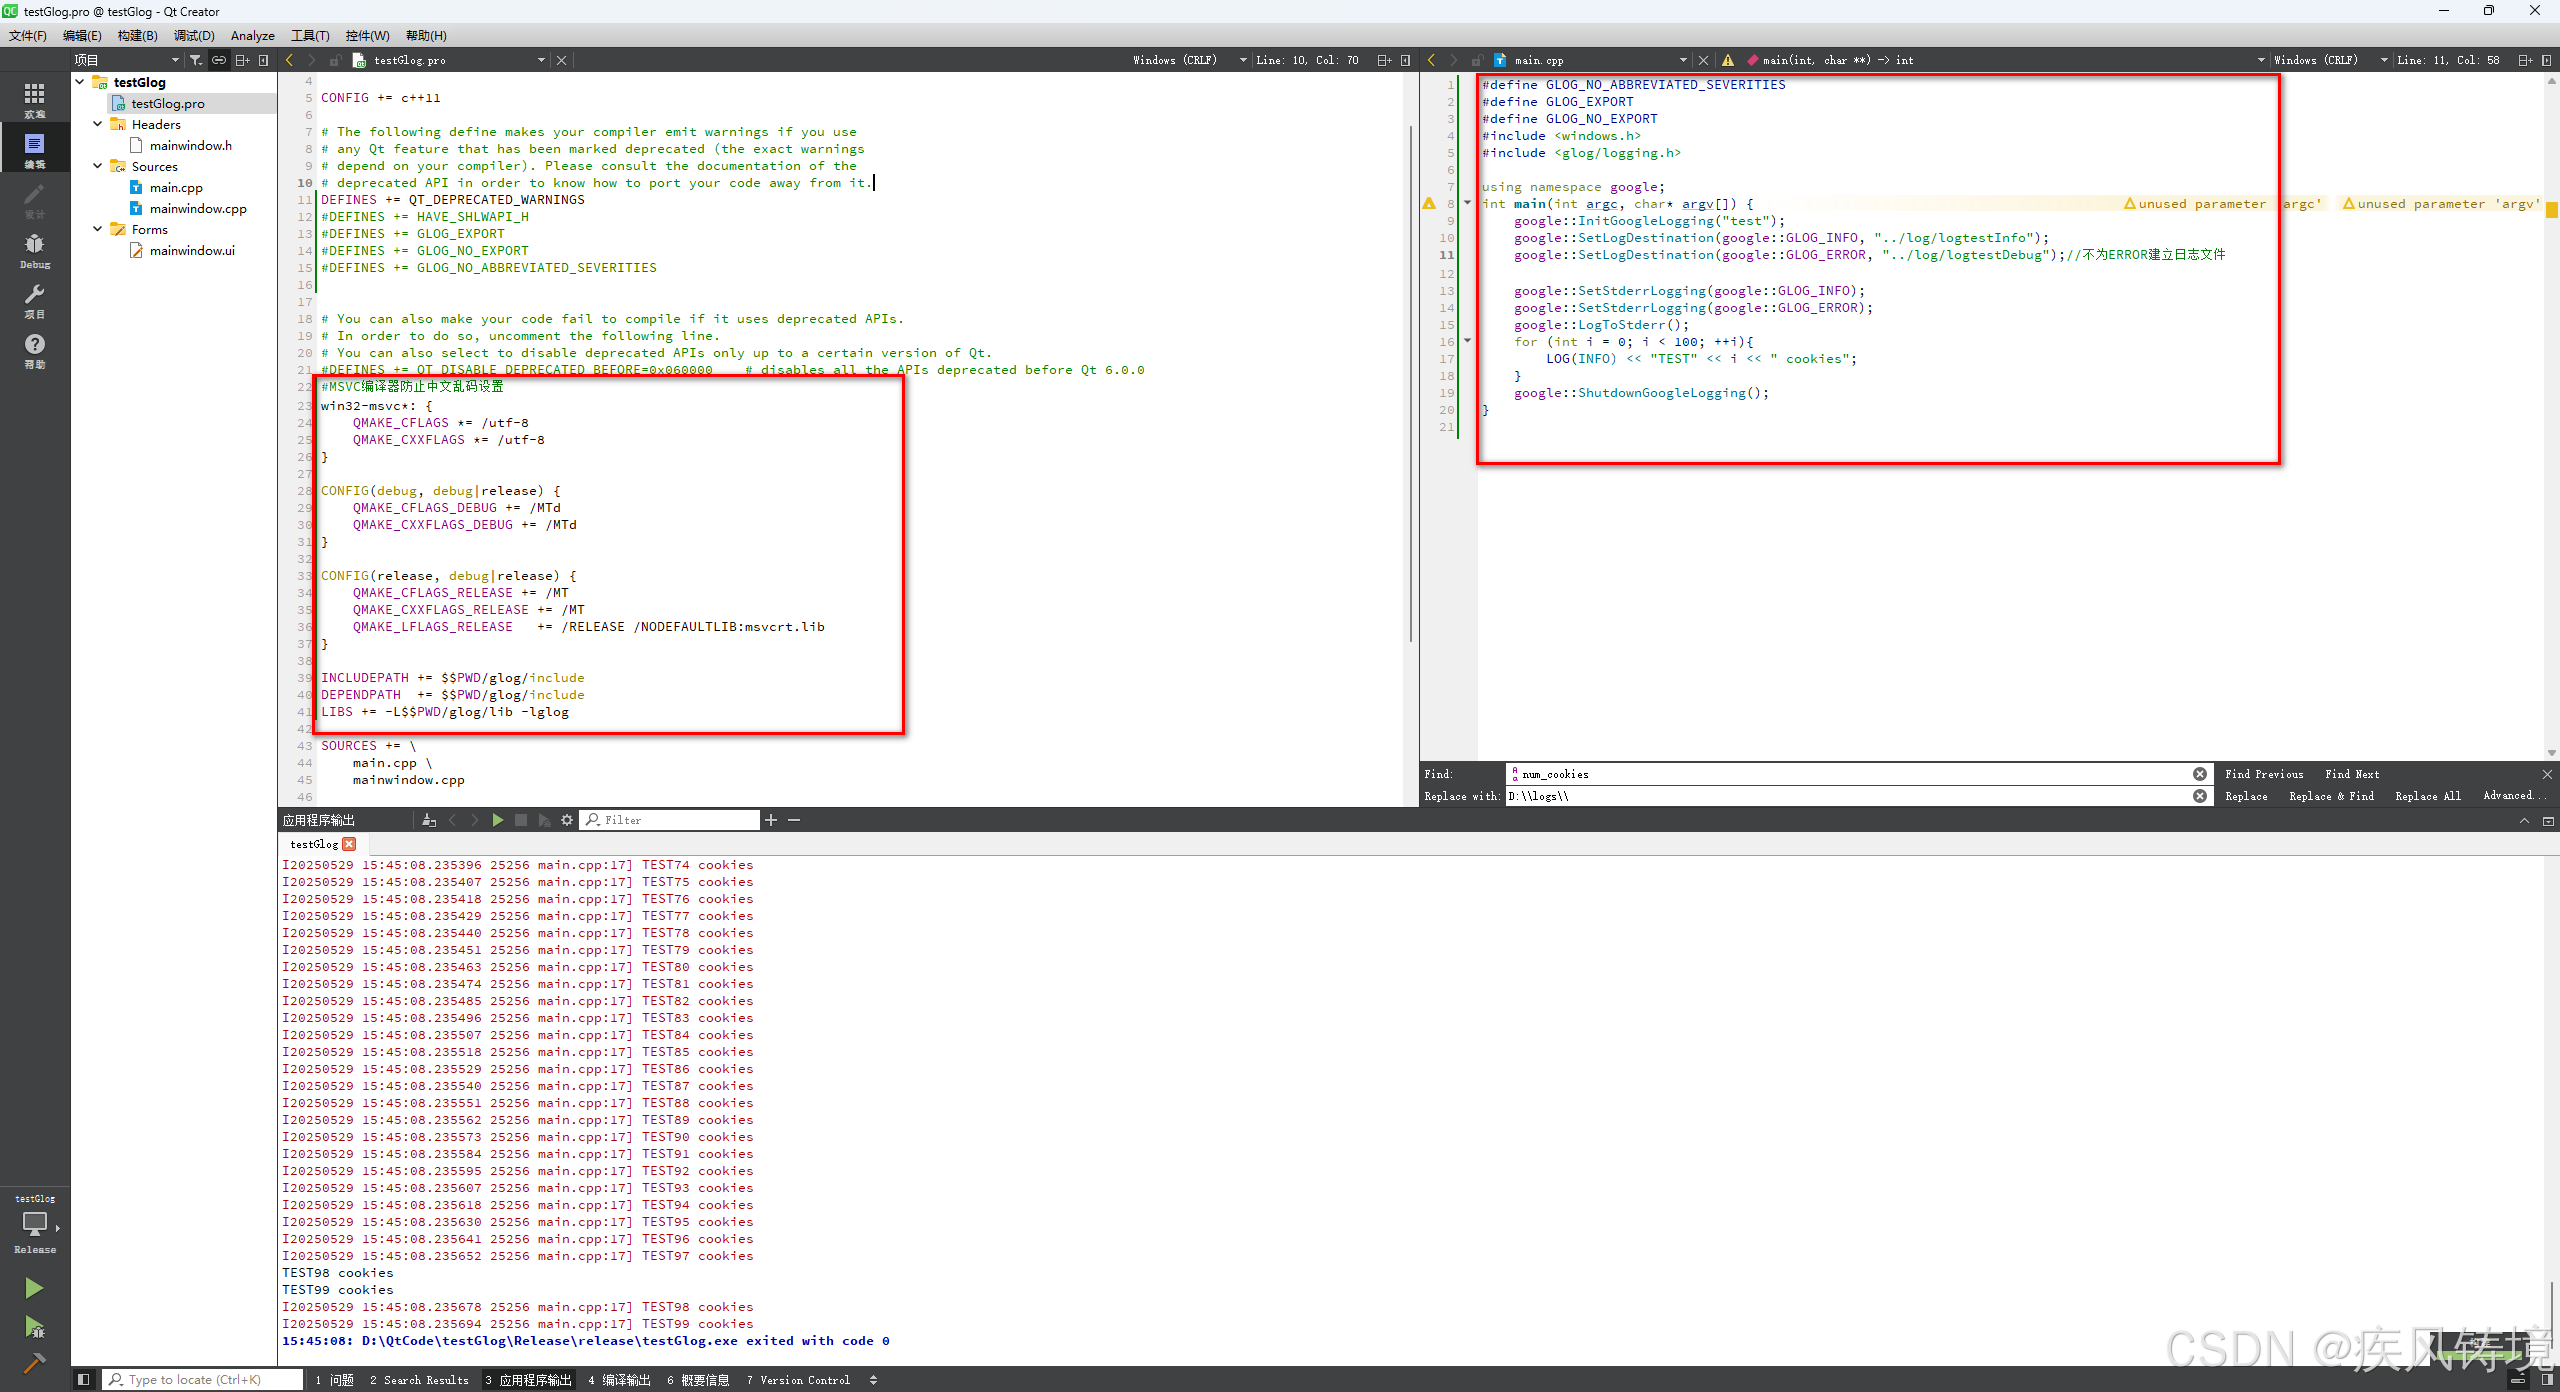
Task: Click the hammer Build icon
Action: point(34,1363)
